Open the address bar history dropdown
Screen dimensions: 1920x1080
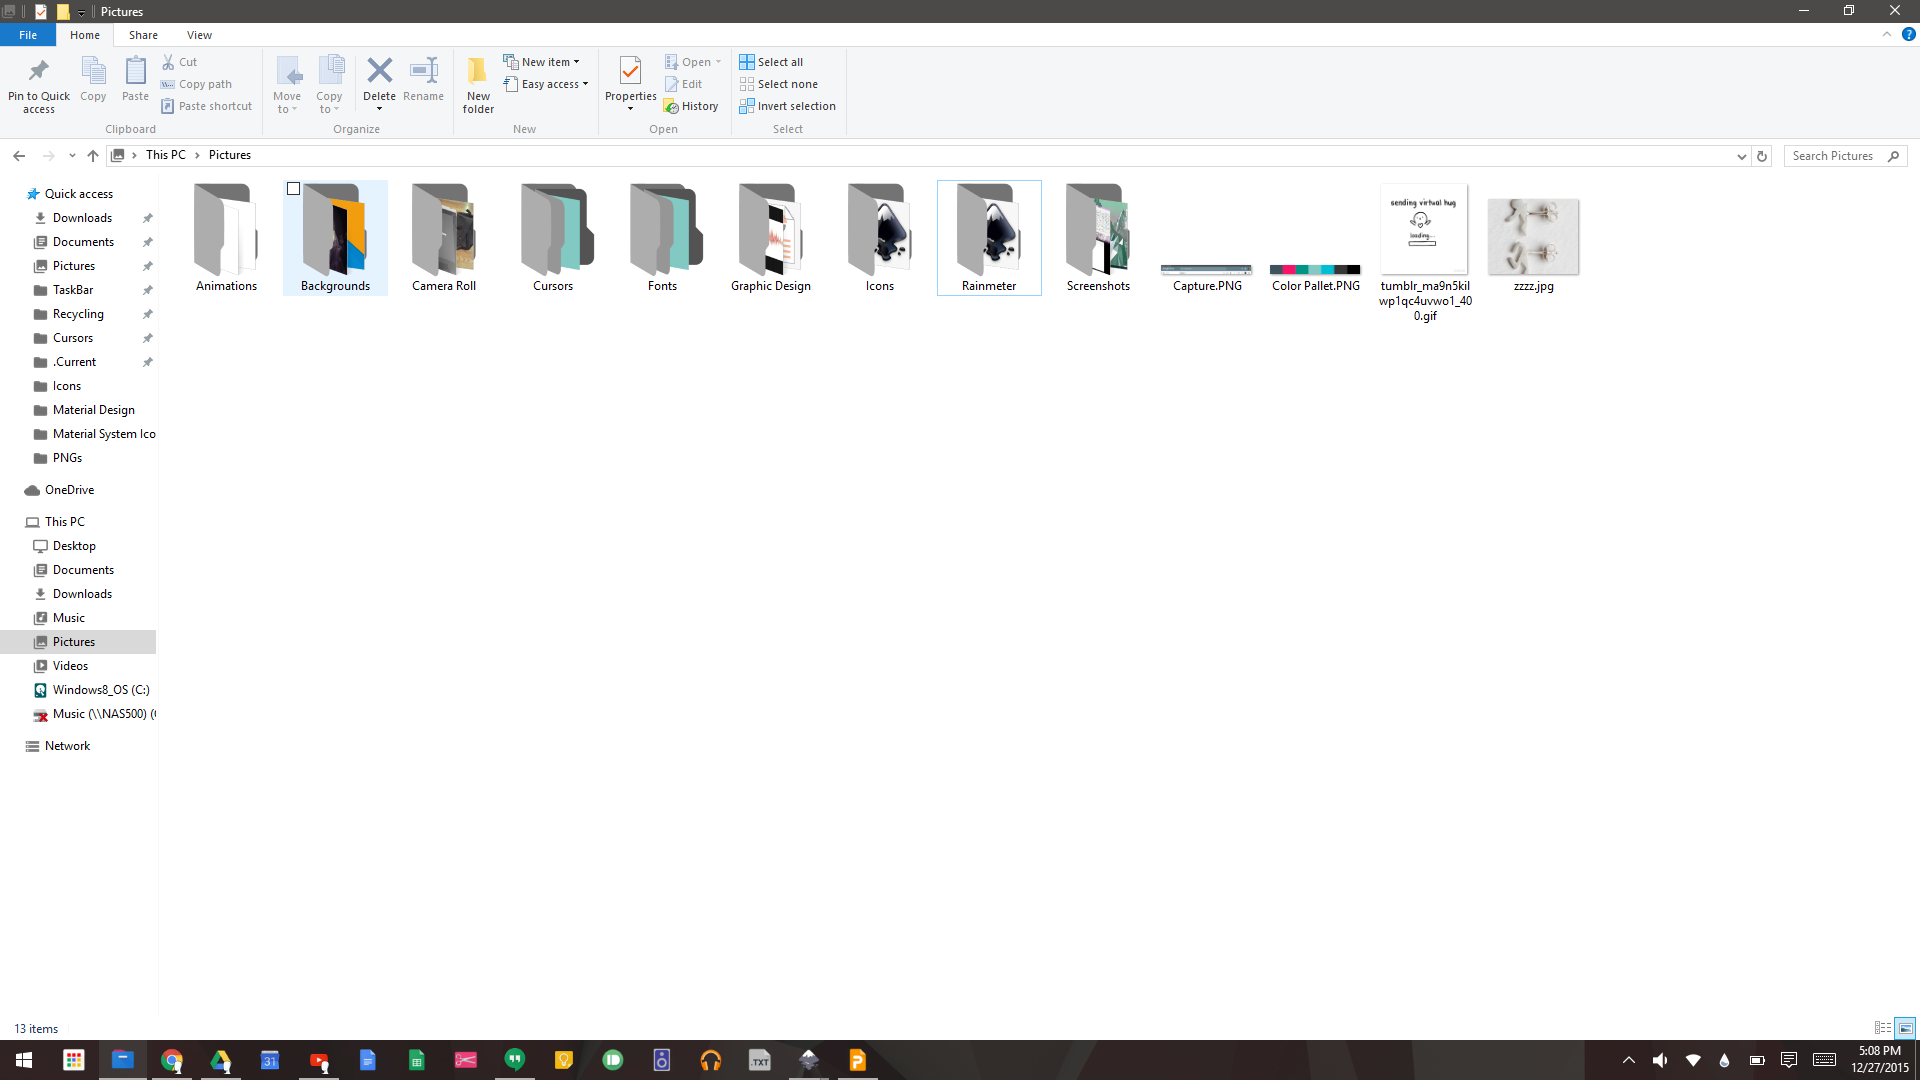pyautogui.click(x=1742, y=156)
